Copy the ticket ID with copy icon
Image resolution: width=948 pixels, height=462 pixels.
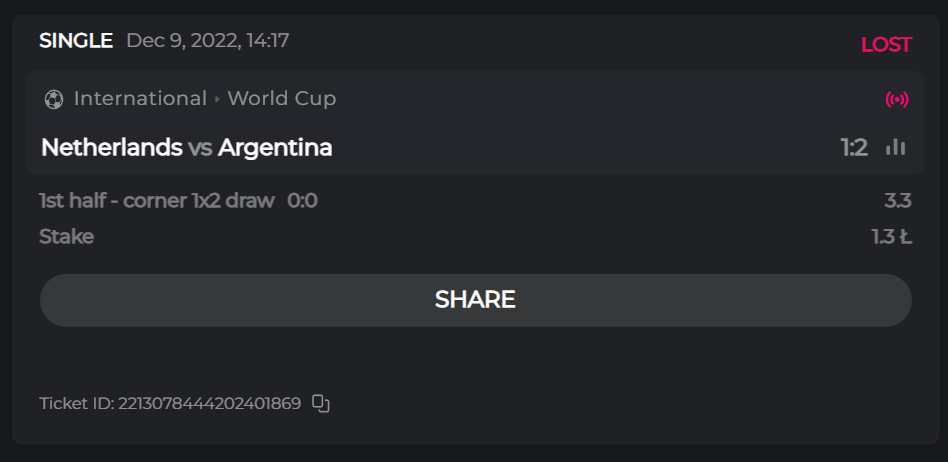(x=320, y=404)
